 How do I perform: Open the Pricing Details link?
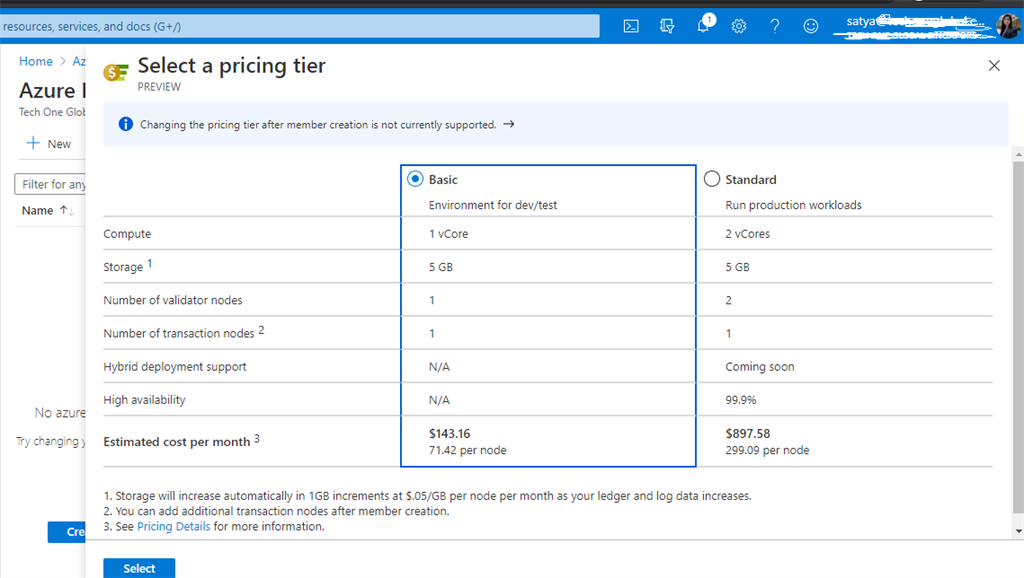173,526
